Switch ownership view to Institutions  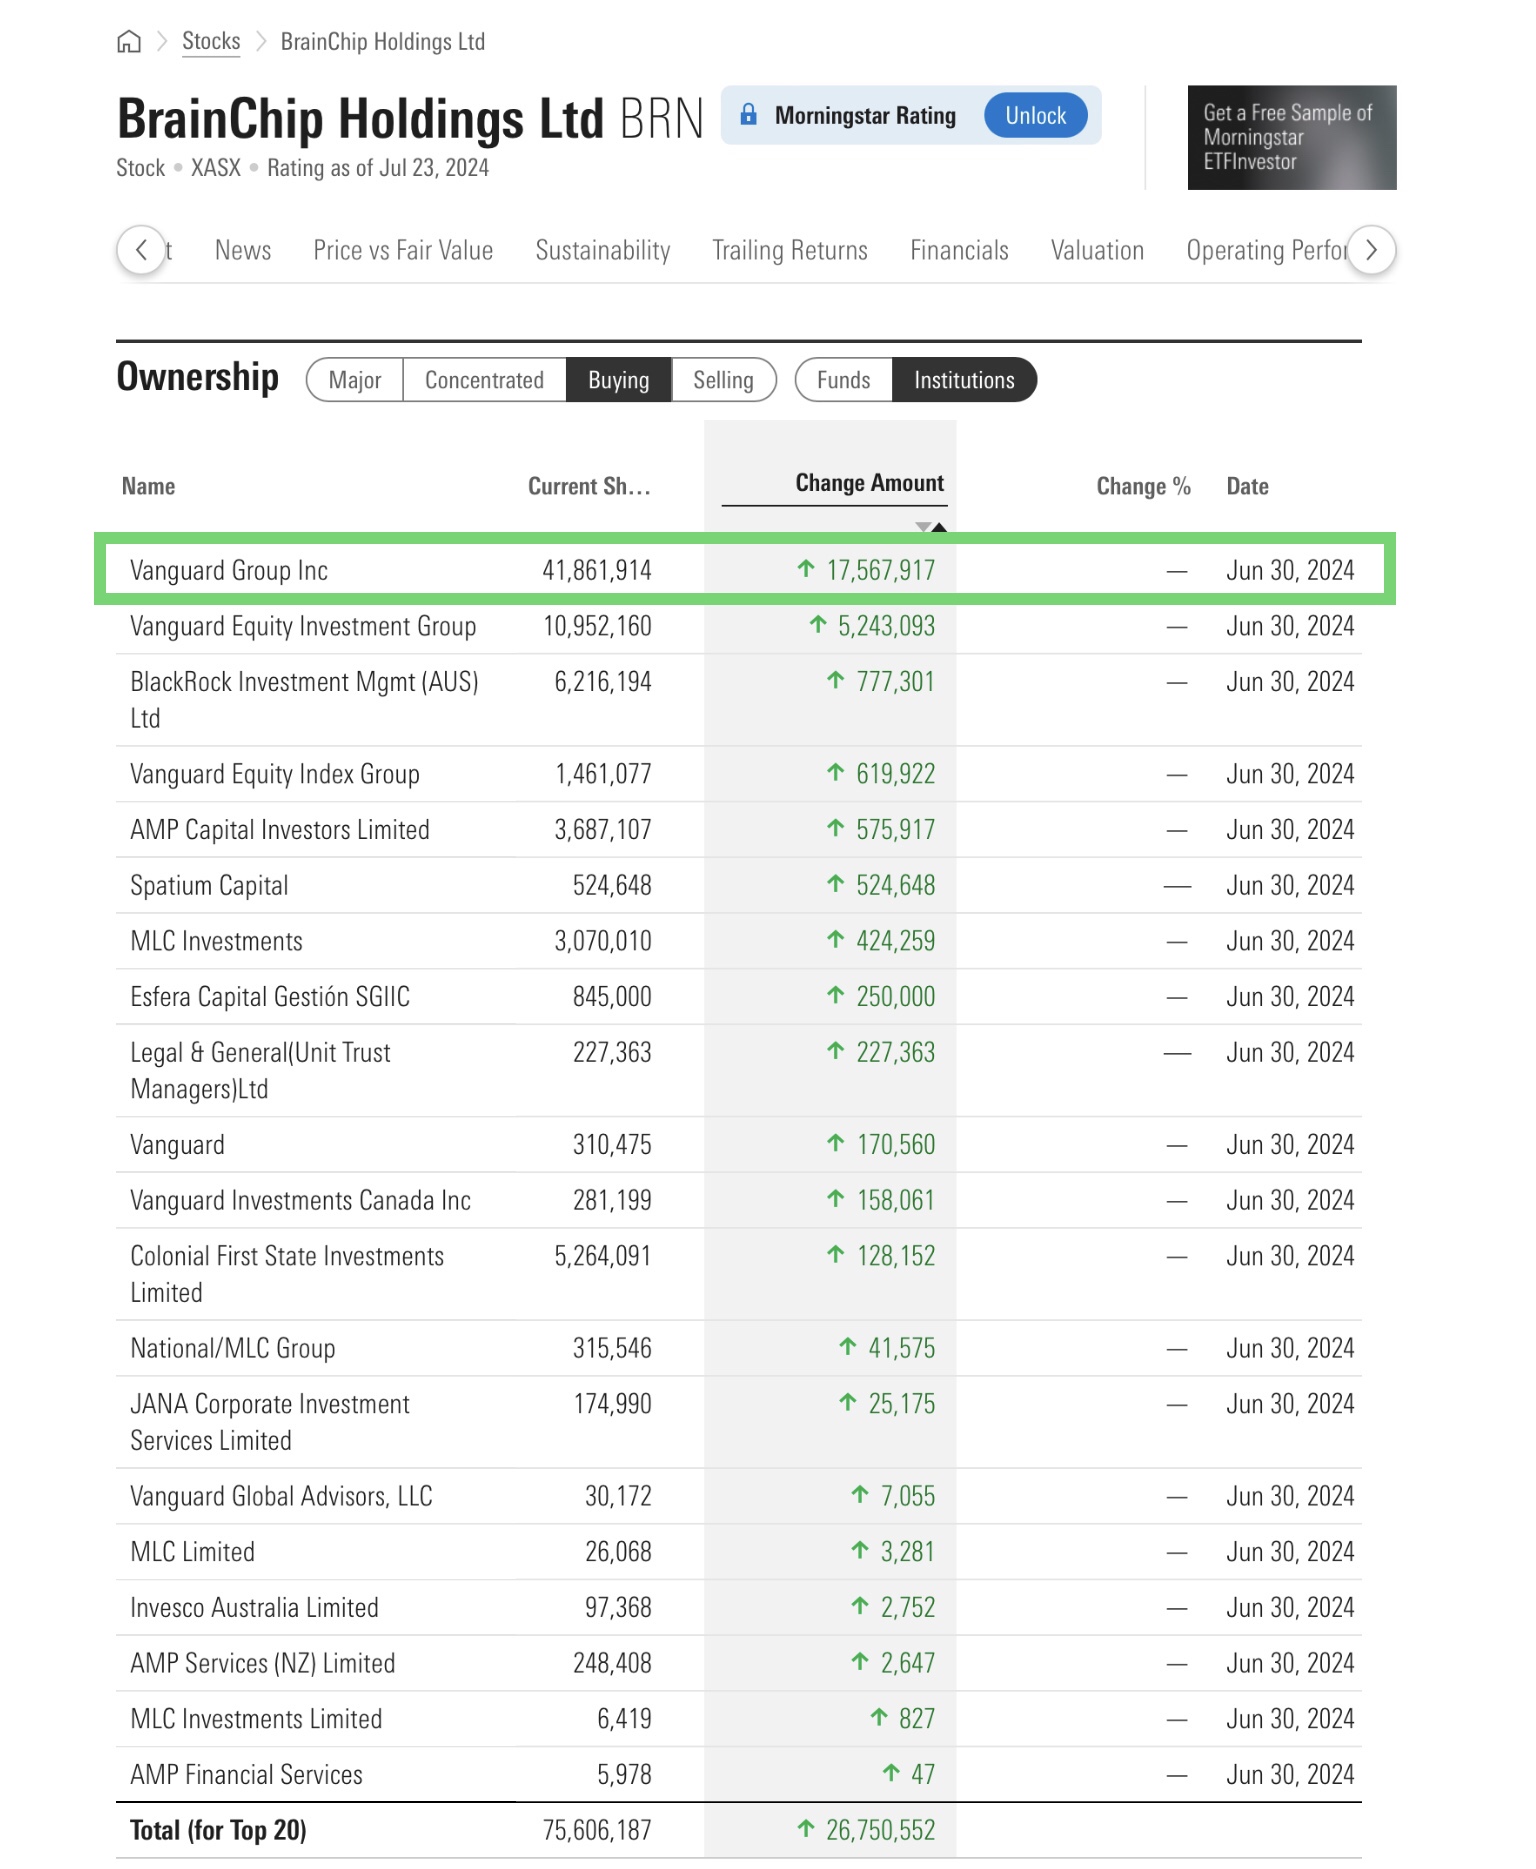pyautogui.click(x=964, y=380)
